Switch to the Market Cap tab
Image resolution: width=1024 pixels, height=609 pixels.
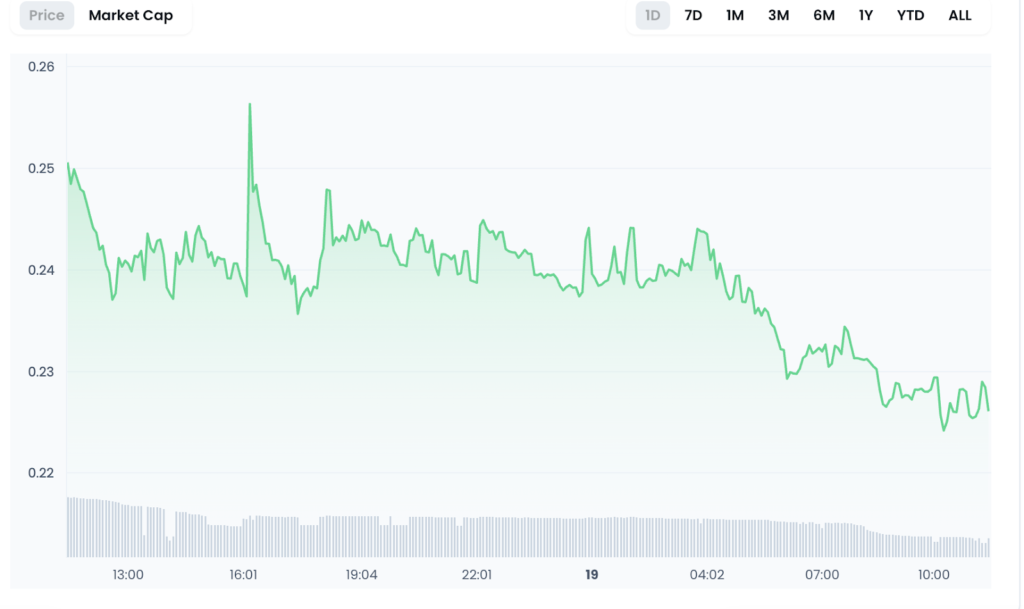point(130,16)
